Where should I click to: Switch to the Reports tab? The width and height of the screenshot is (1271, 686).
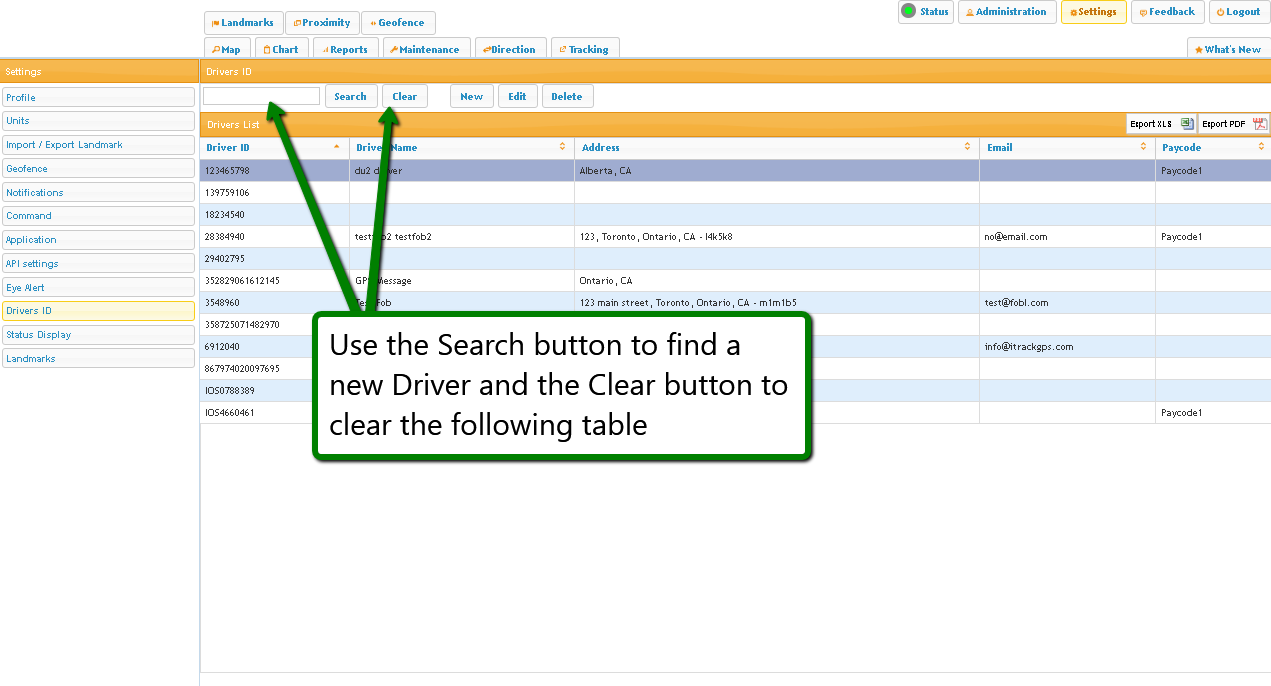pyautogui.click(x=345, y=49)
